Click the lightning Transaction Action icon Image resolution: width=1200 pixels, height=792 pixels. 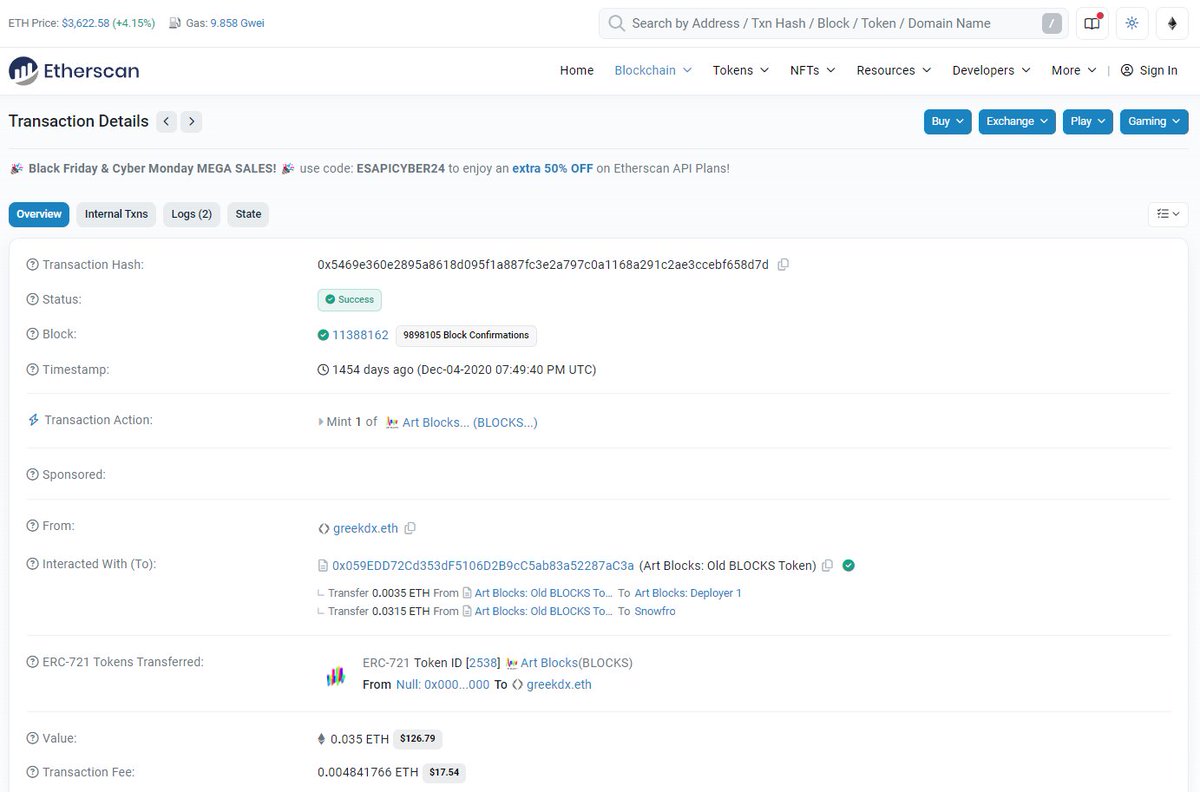pos(33,420)
